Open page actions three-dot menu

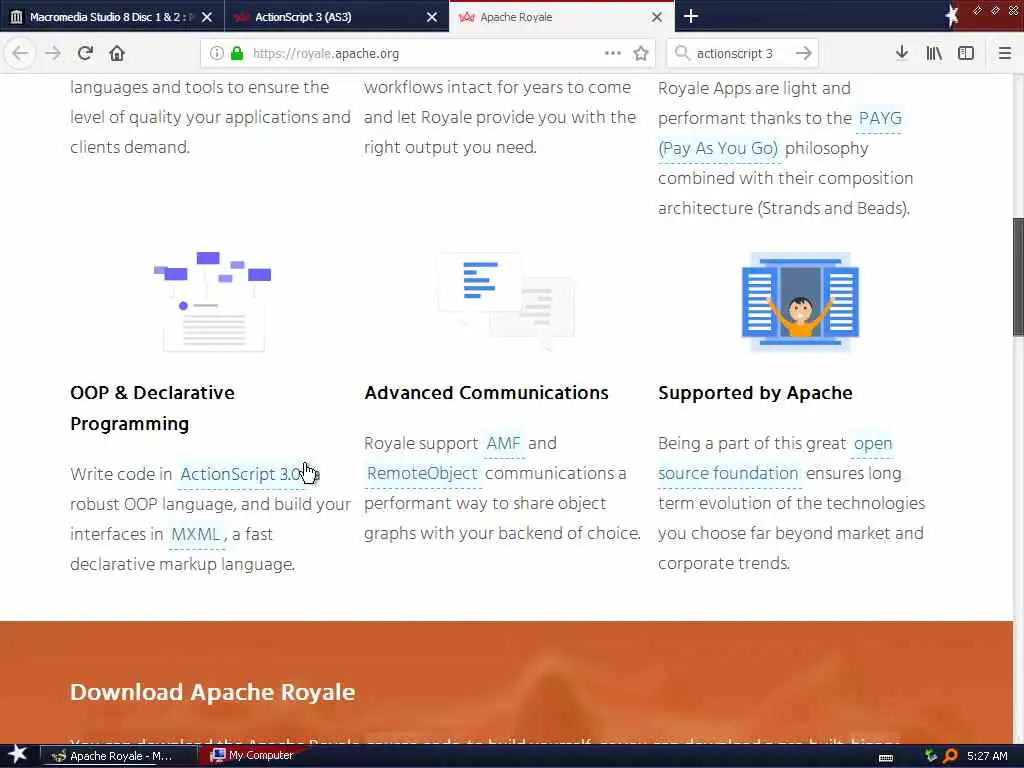pos(613,54)
